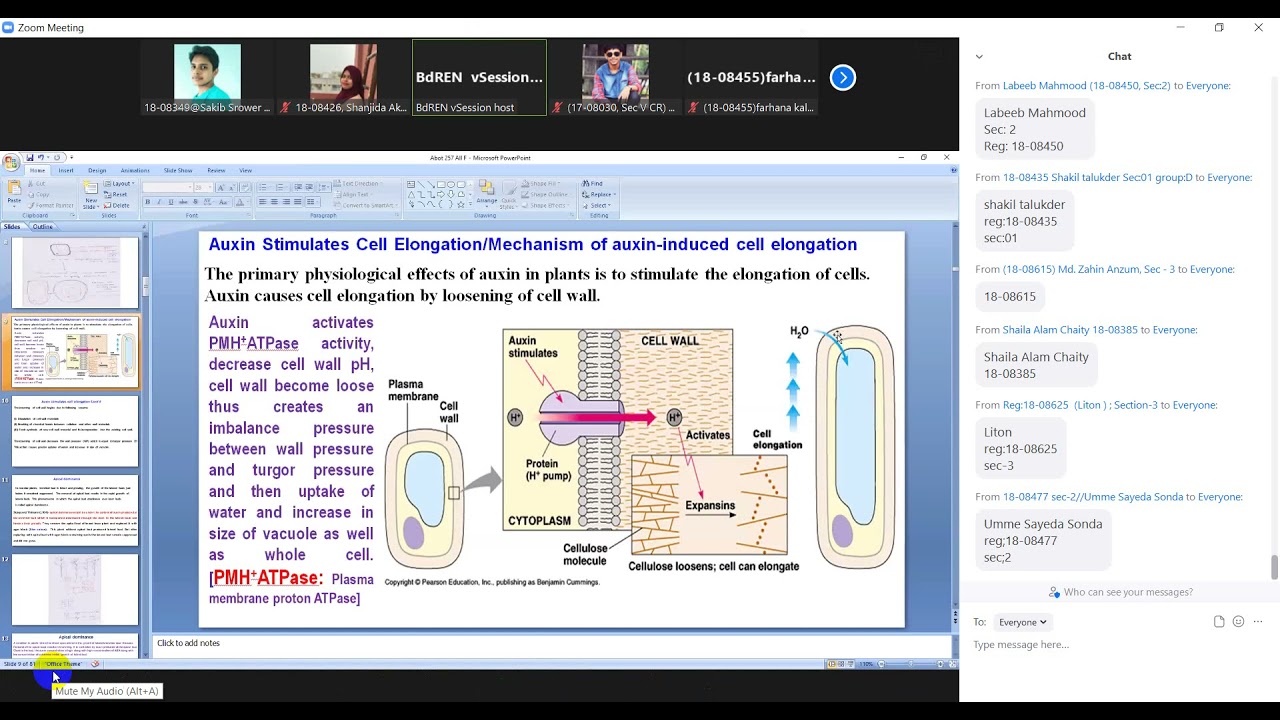Click the chat file attachment icon

[1219, 622]
